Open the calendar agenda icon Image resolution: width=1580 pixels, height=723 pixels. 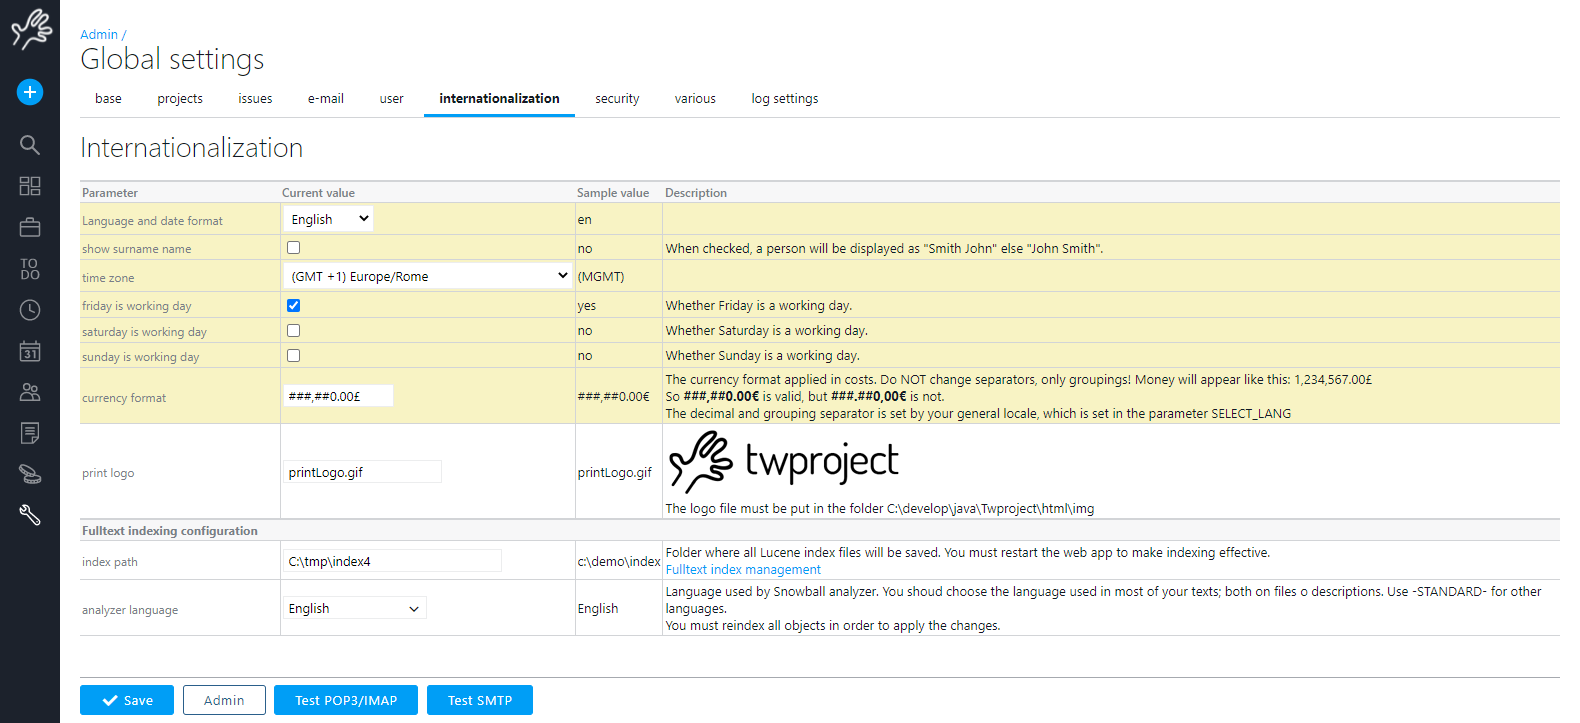click(x=30, y=351)
